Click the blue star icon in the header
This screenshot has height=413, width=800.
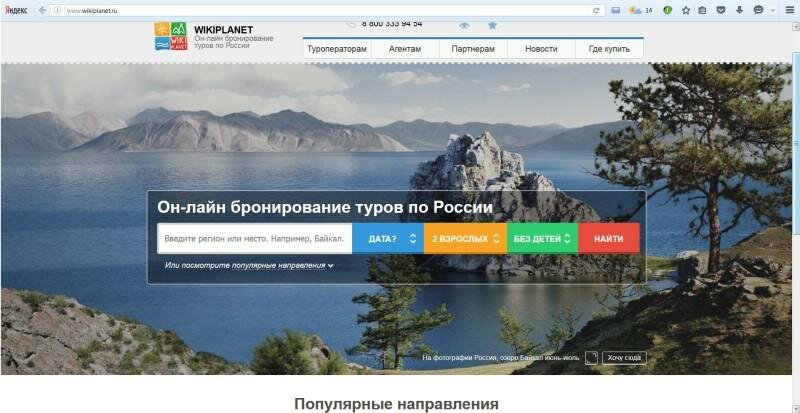pyautogui.click(x=492, y=25)
